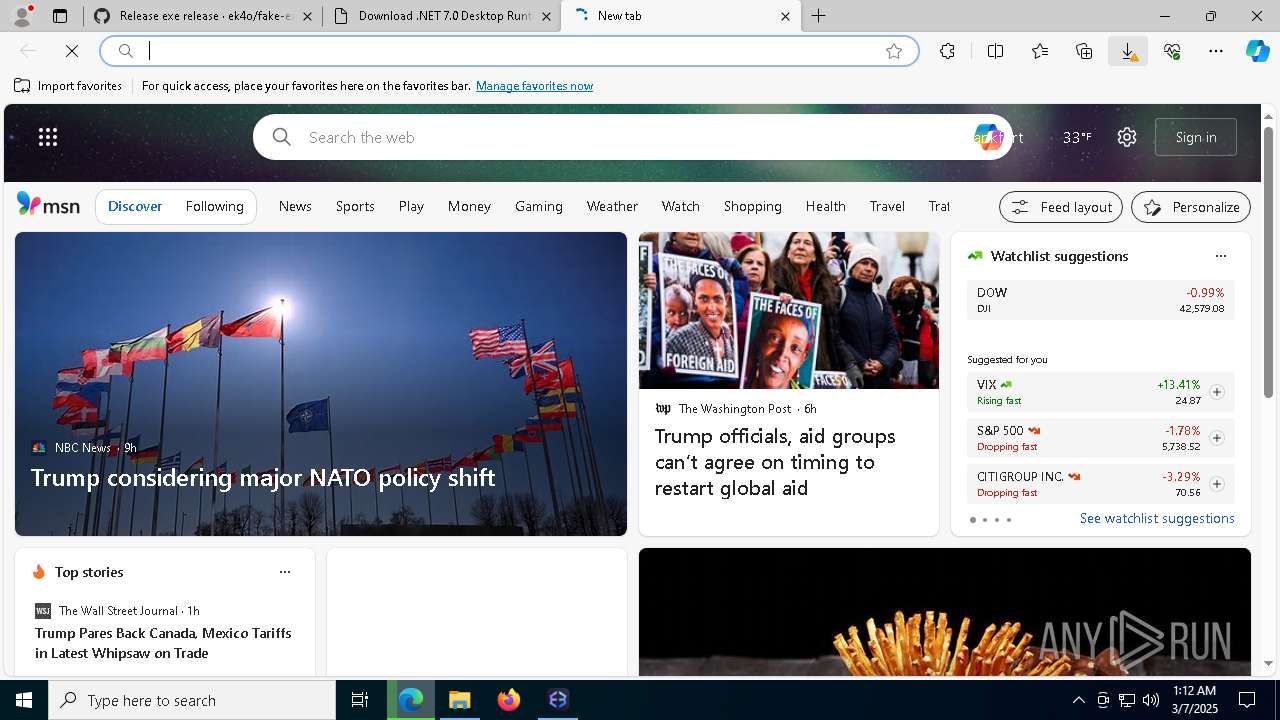Open the New tab button
This screenshot has height=720, width=1280.
[x=819, y=16]
